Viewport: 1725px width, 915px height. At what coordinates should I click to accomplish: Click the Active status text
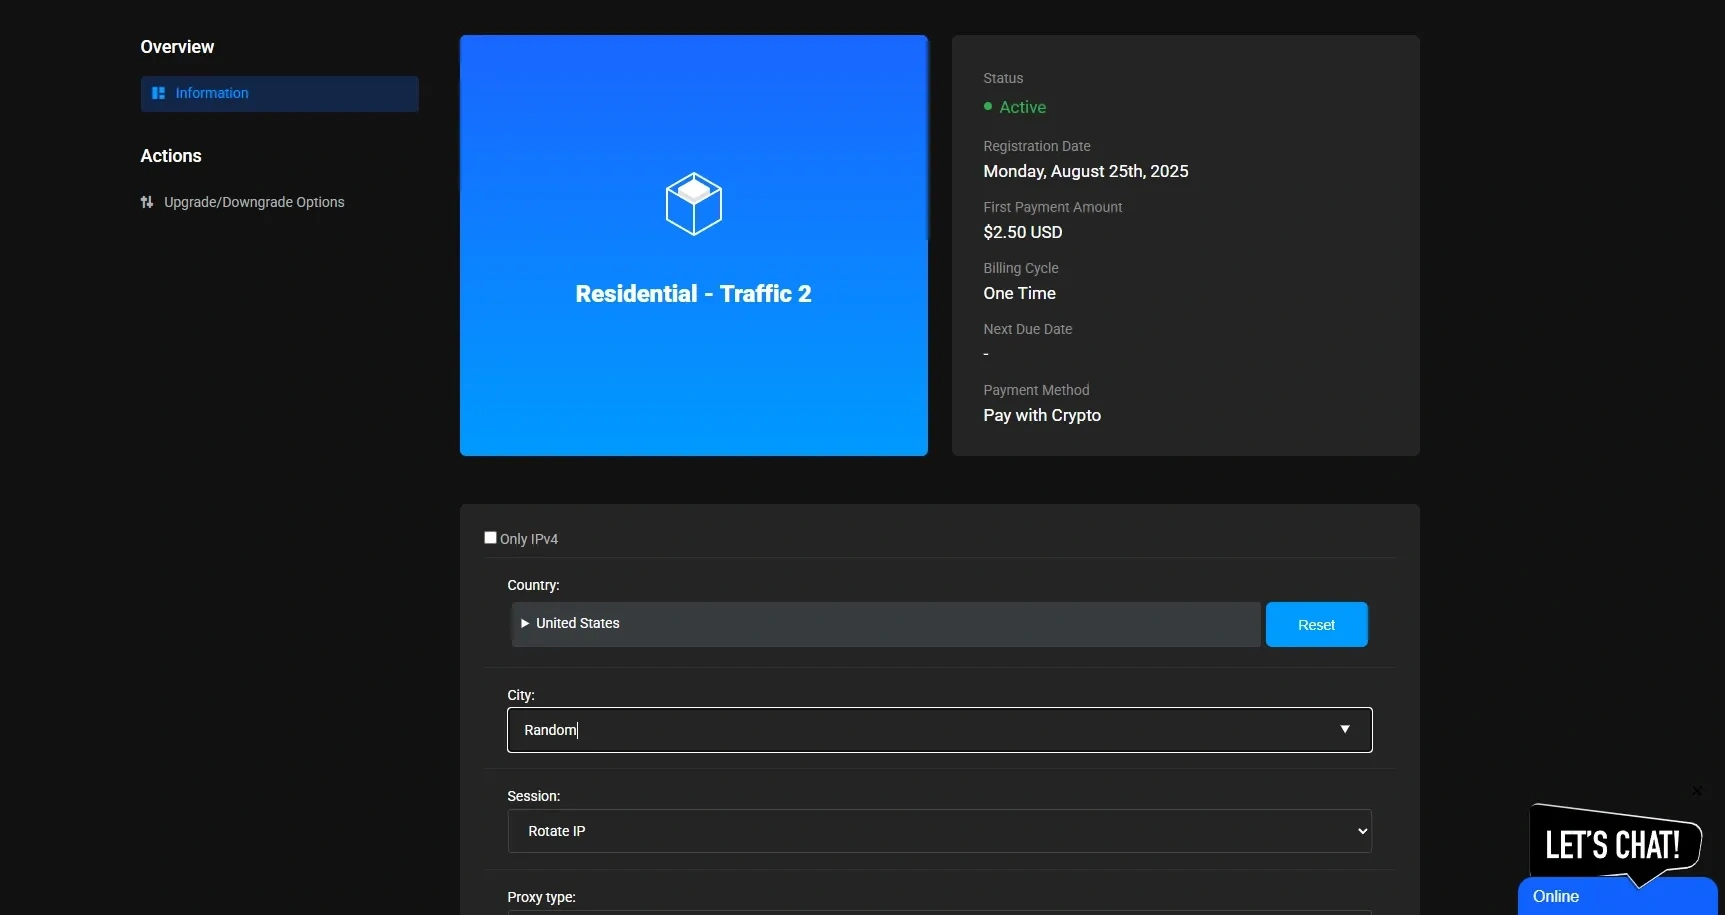1022,107
